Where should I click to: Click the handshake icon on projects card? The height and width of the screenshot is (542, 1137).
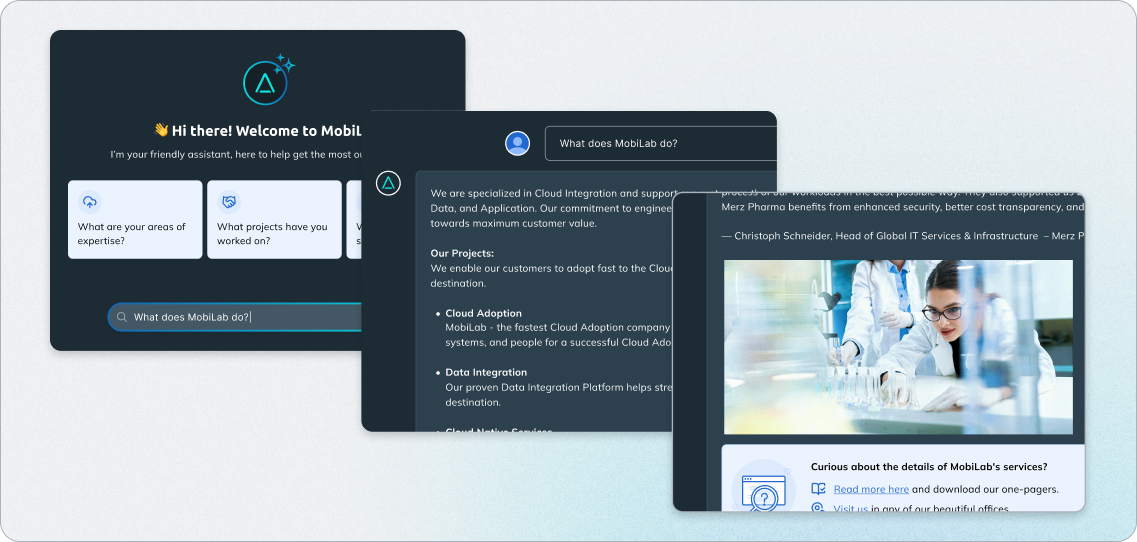[x=229, y=202]
